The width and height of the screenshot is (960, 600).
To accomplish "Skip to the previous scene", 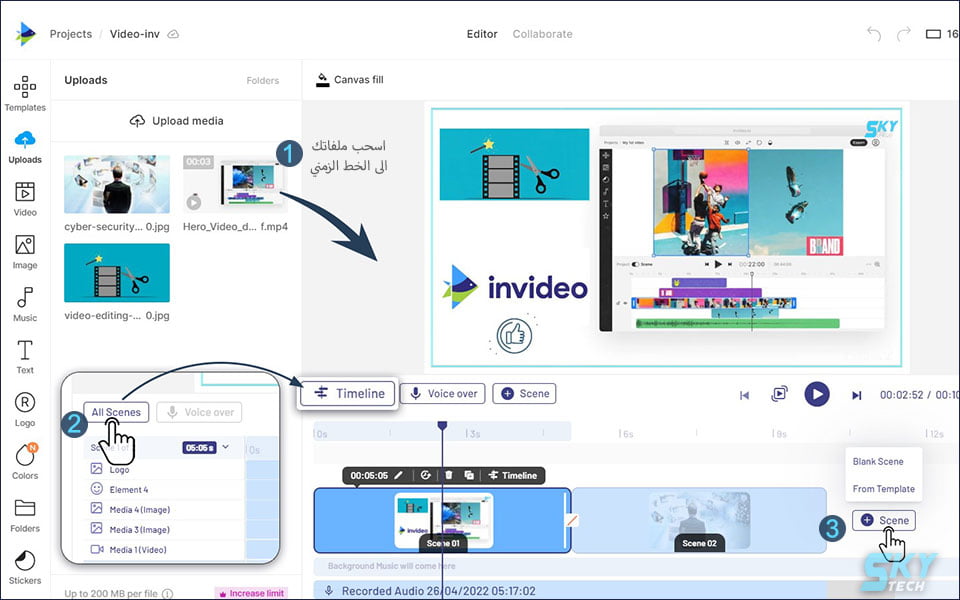I will pyautogui.click(x=744, y=395).
